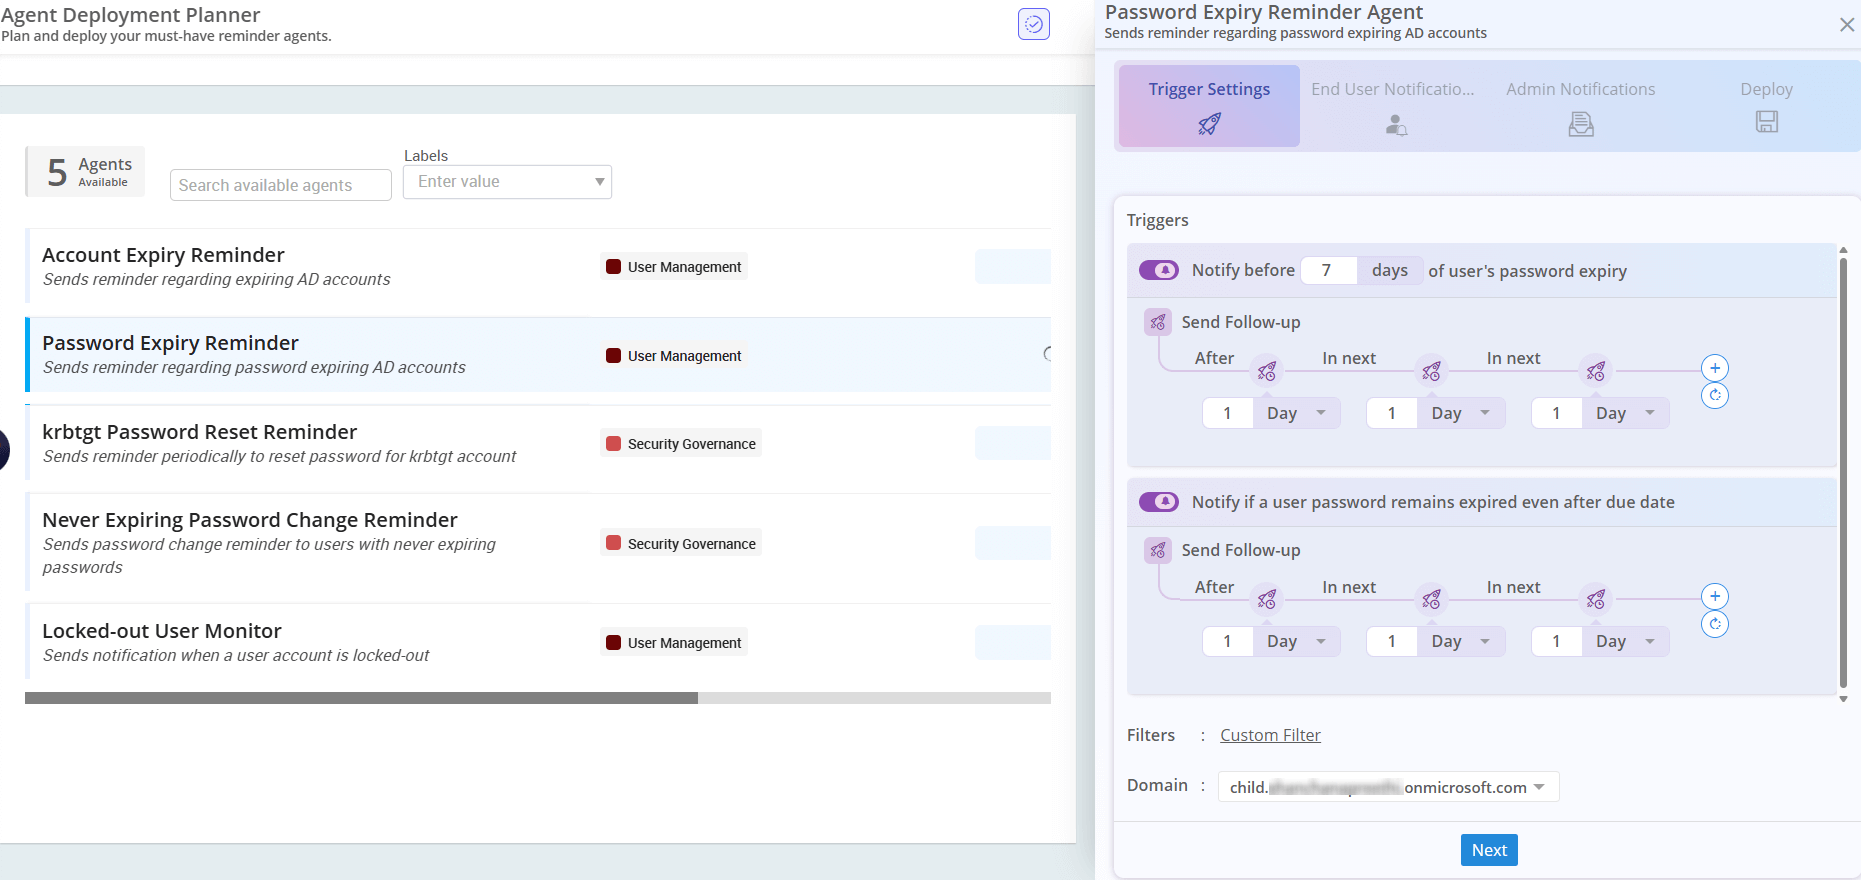The height and width of the screenshot is (880, 1861).
Task: Click action button on Locked-out User Monitor row
Action: (x=1012, y=642)
